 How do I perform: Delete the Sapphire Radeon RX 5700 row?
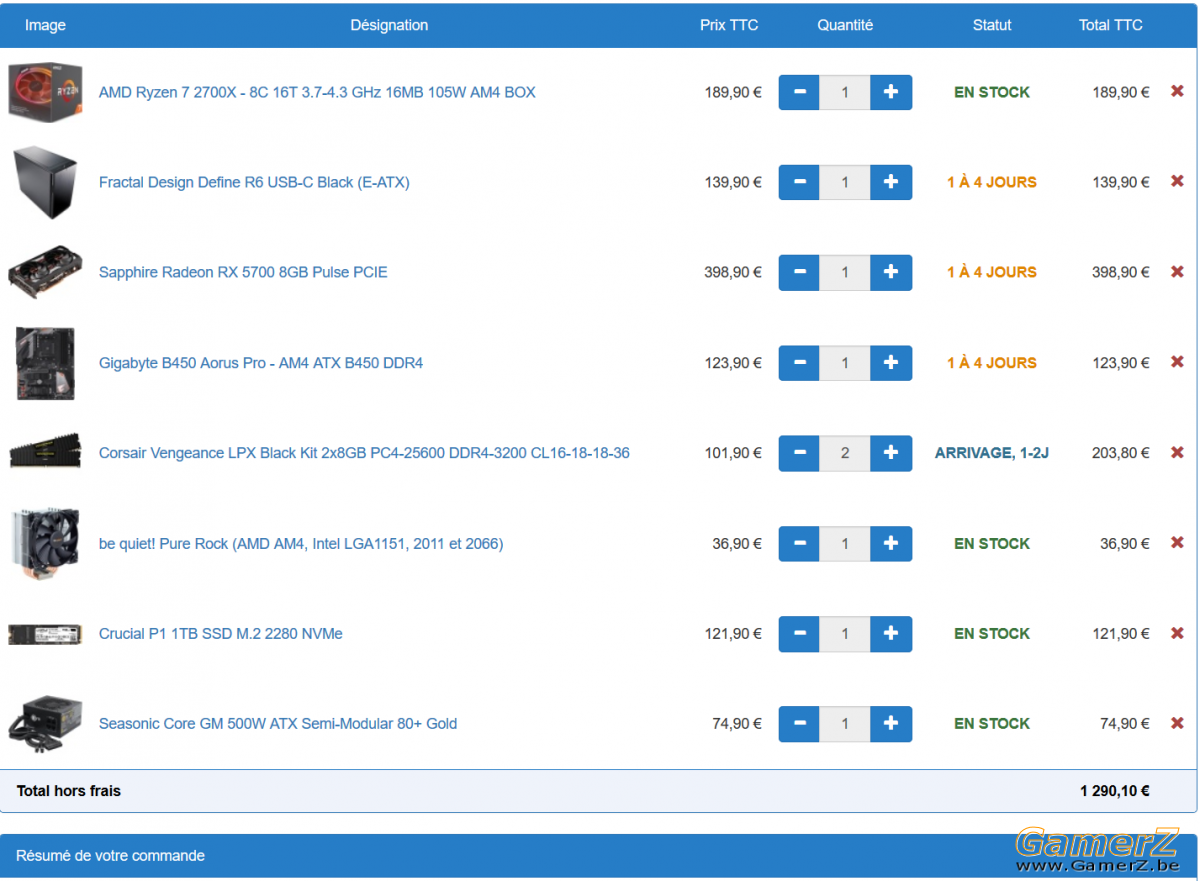(x=1177, y=272)
